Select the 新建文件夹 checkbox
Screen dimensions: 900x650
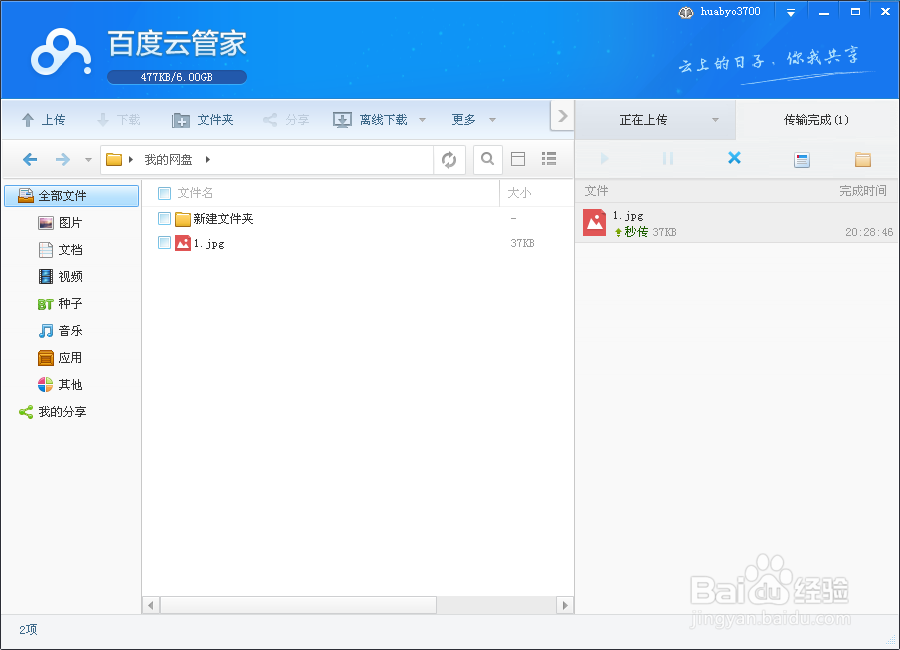[164, 218]
